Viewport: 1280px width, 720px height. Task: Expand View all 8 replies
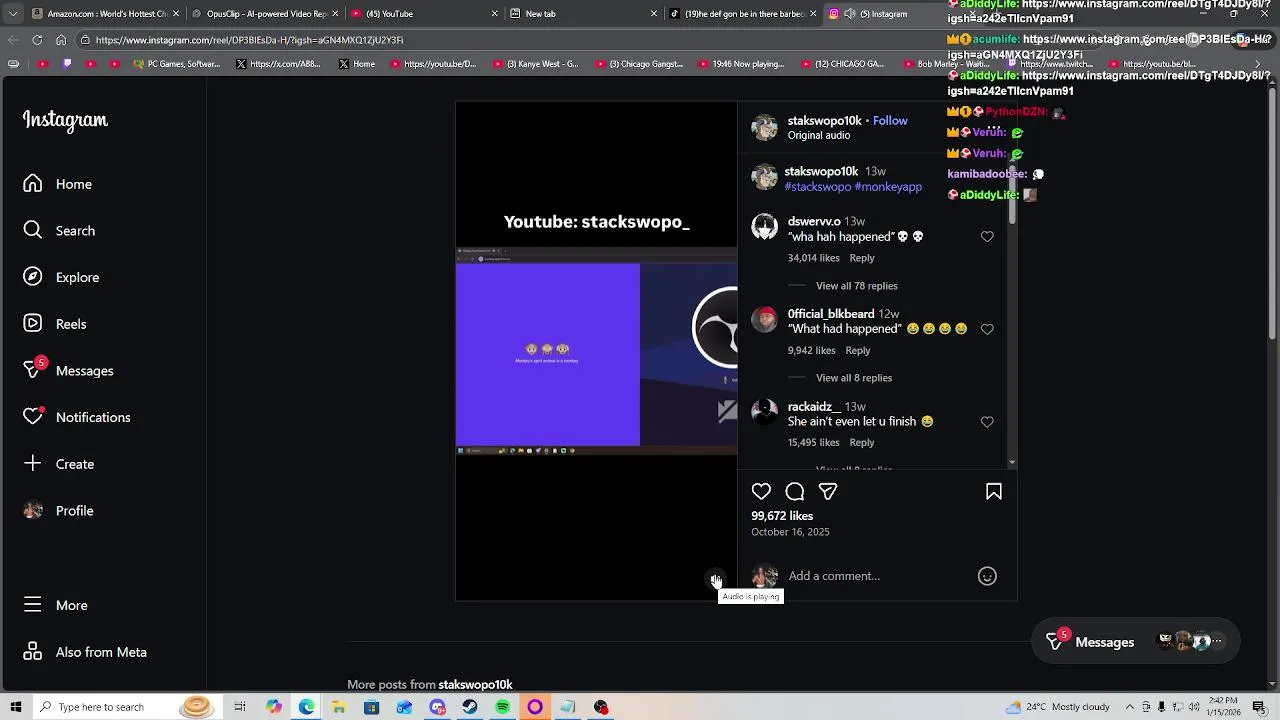(x=854, y=378)
